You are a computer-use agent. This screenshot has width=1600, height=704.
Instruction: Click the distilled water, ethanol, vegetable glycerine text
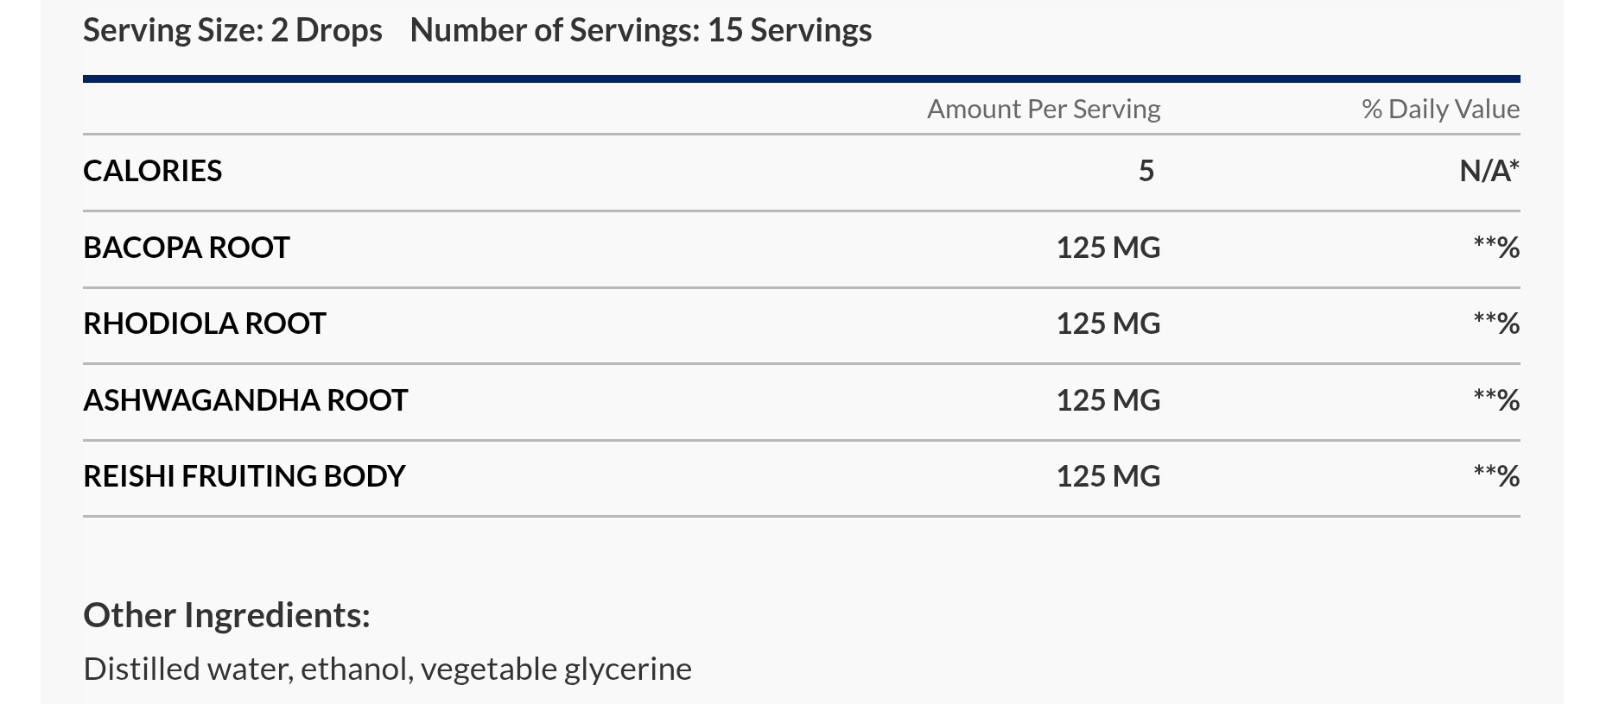(x=388, y=669)
